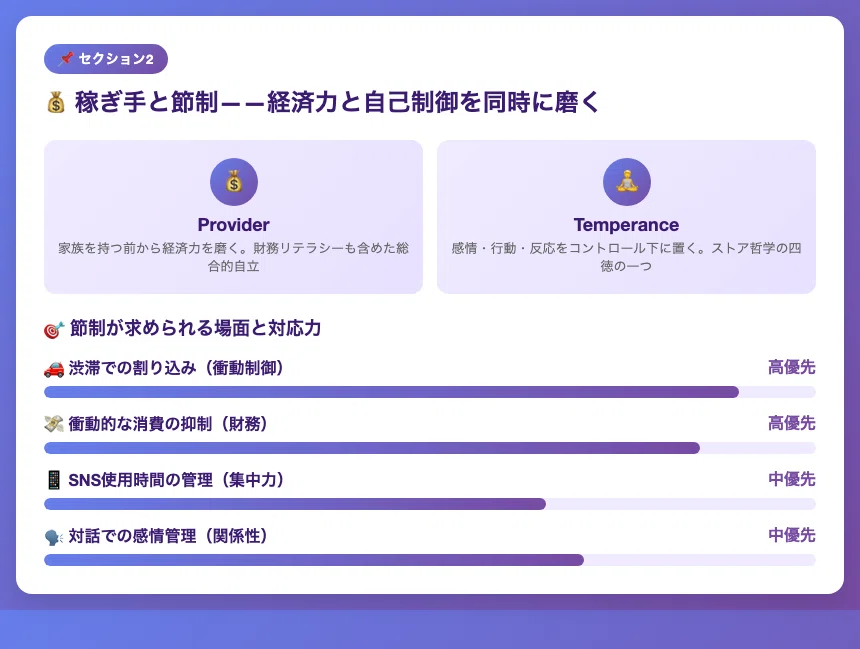Click the red car emoji icon
Image resolution: width=860 pixels, height=649 pixels.
pos(54,369)
